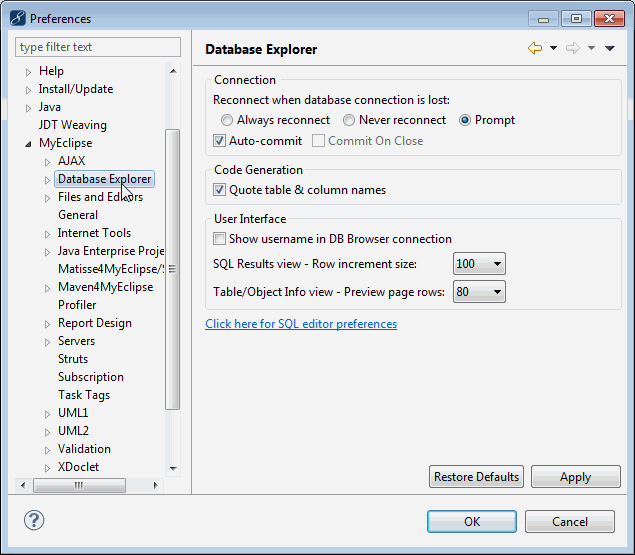Click the back navigation arrow icon
The image size is (635, 555).
click(535, 49)
